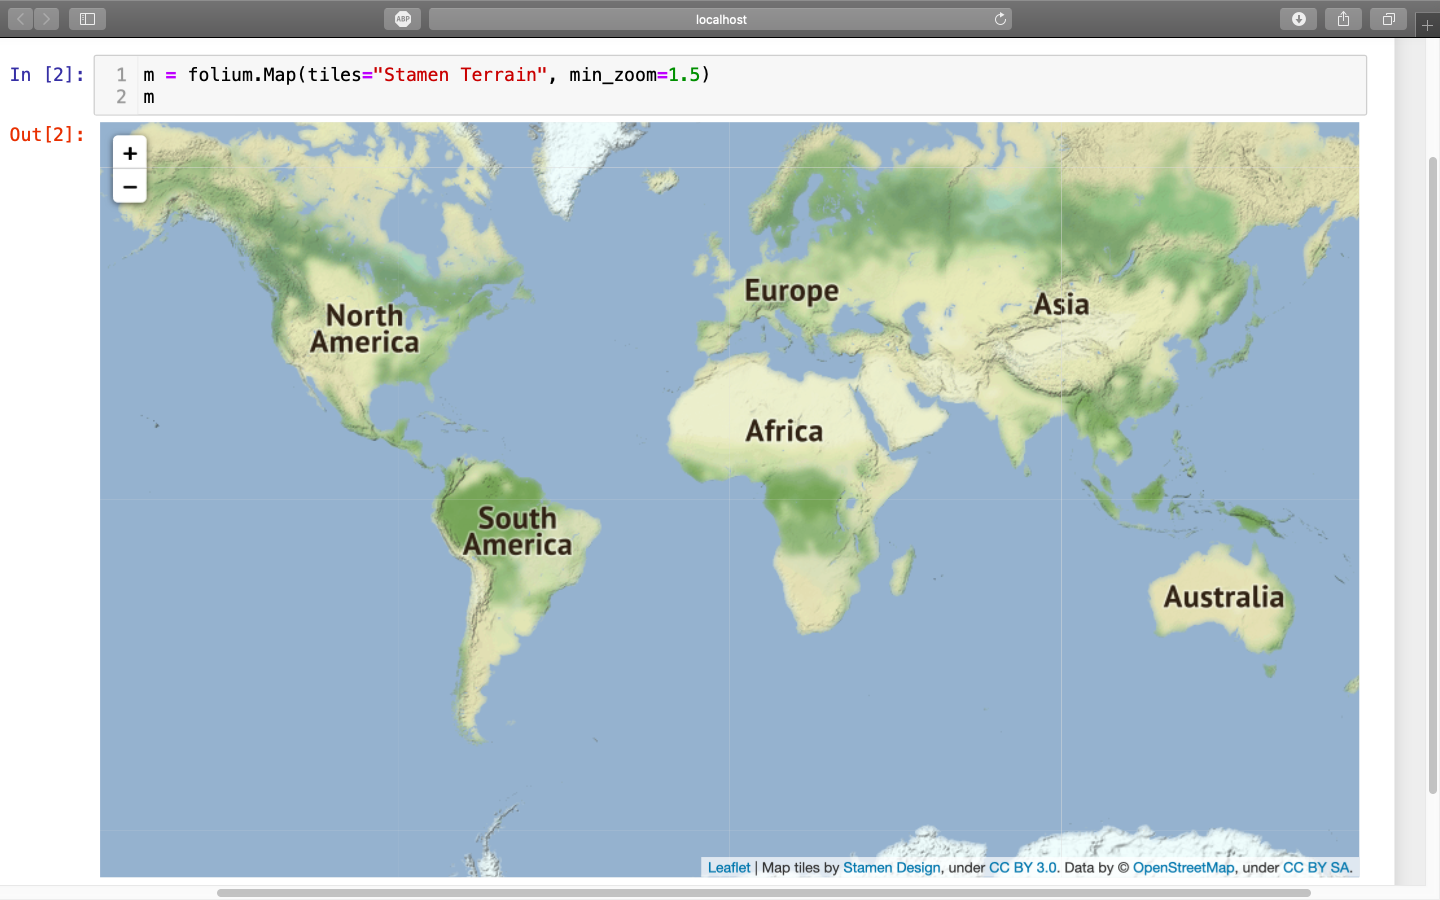Click the horizontal scrollbar thumb
The width and height of the screenshot is (1440, 900).
(764, 893)
